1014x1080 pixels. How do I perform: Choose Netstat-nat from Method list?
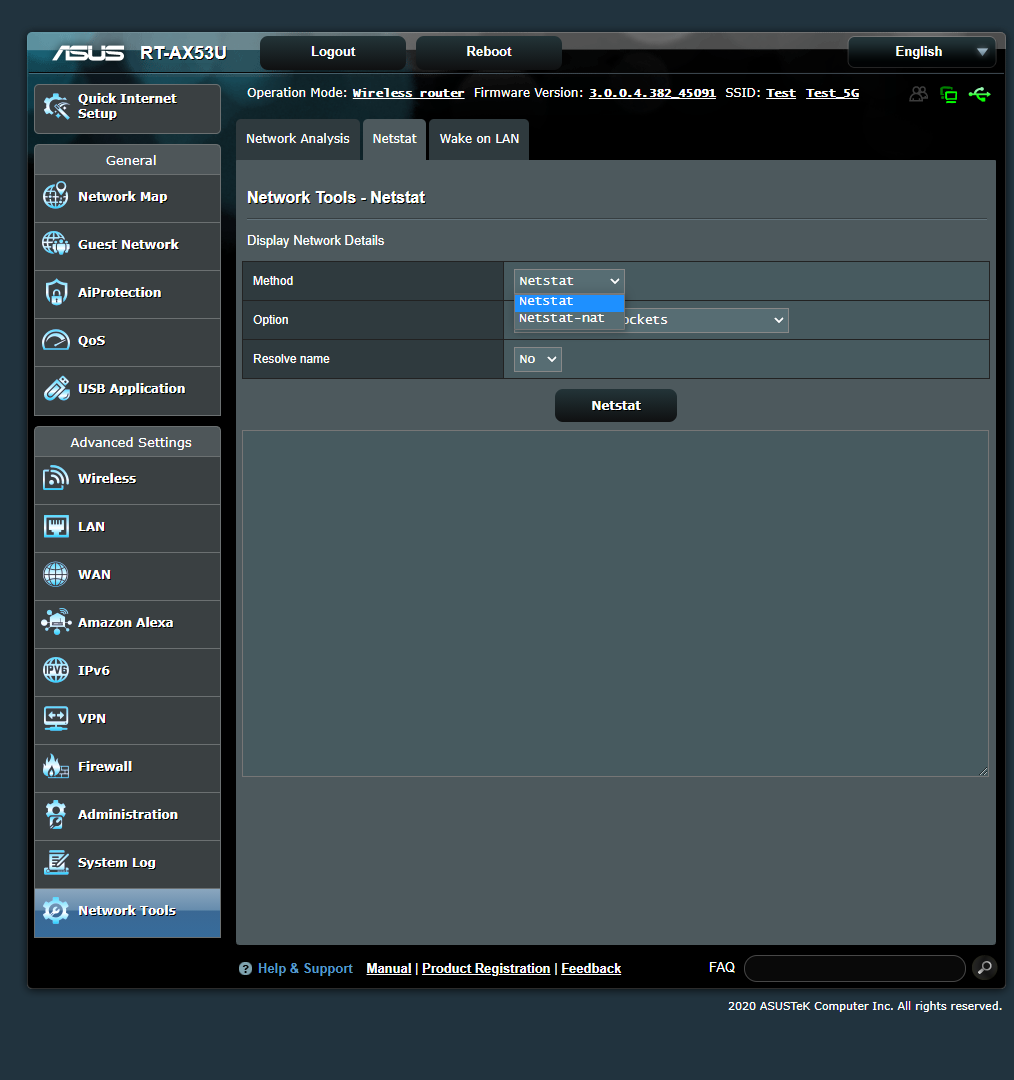(569, 318)
